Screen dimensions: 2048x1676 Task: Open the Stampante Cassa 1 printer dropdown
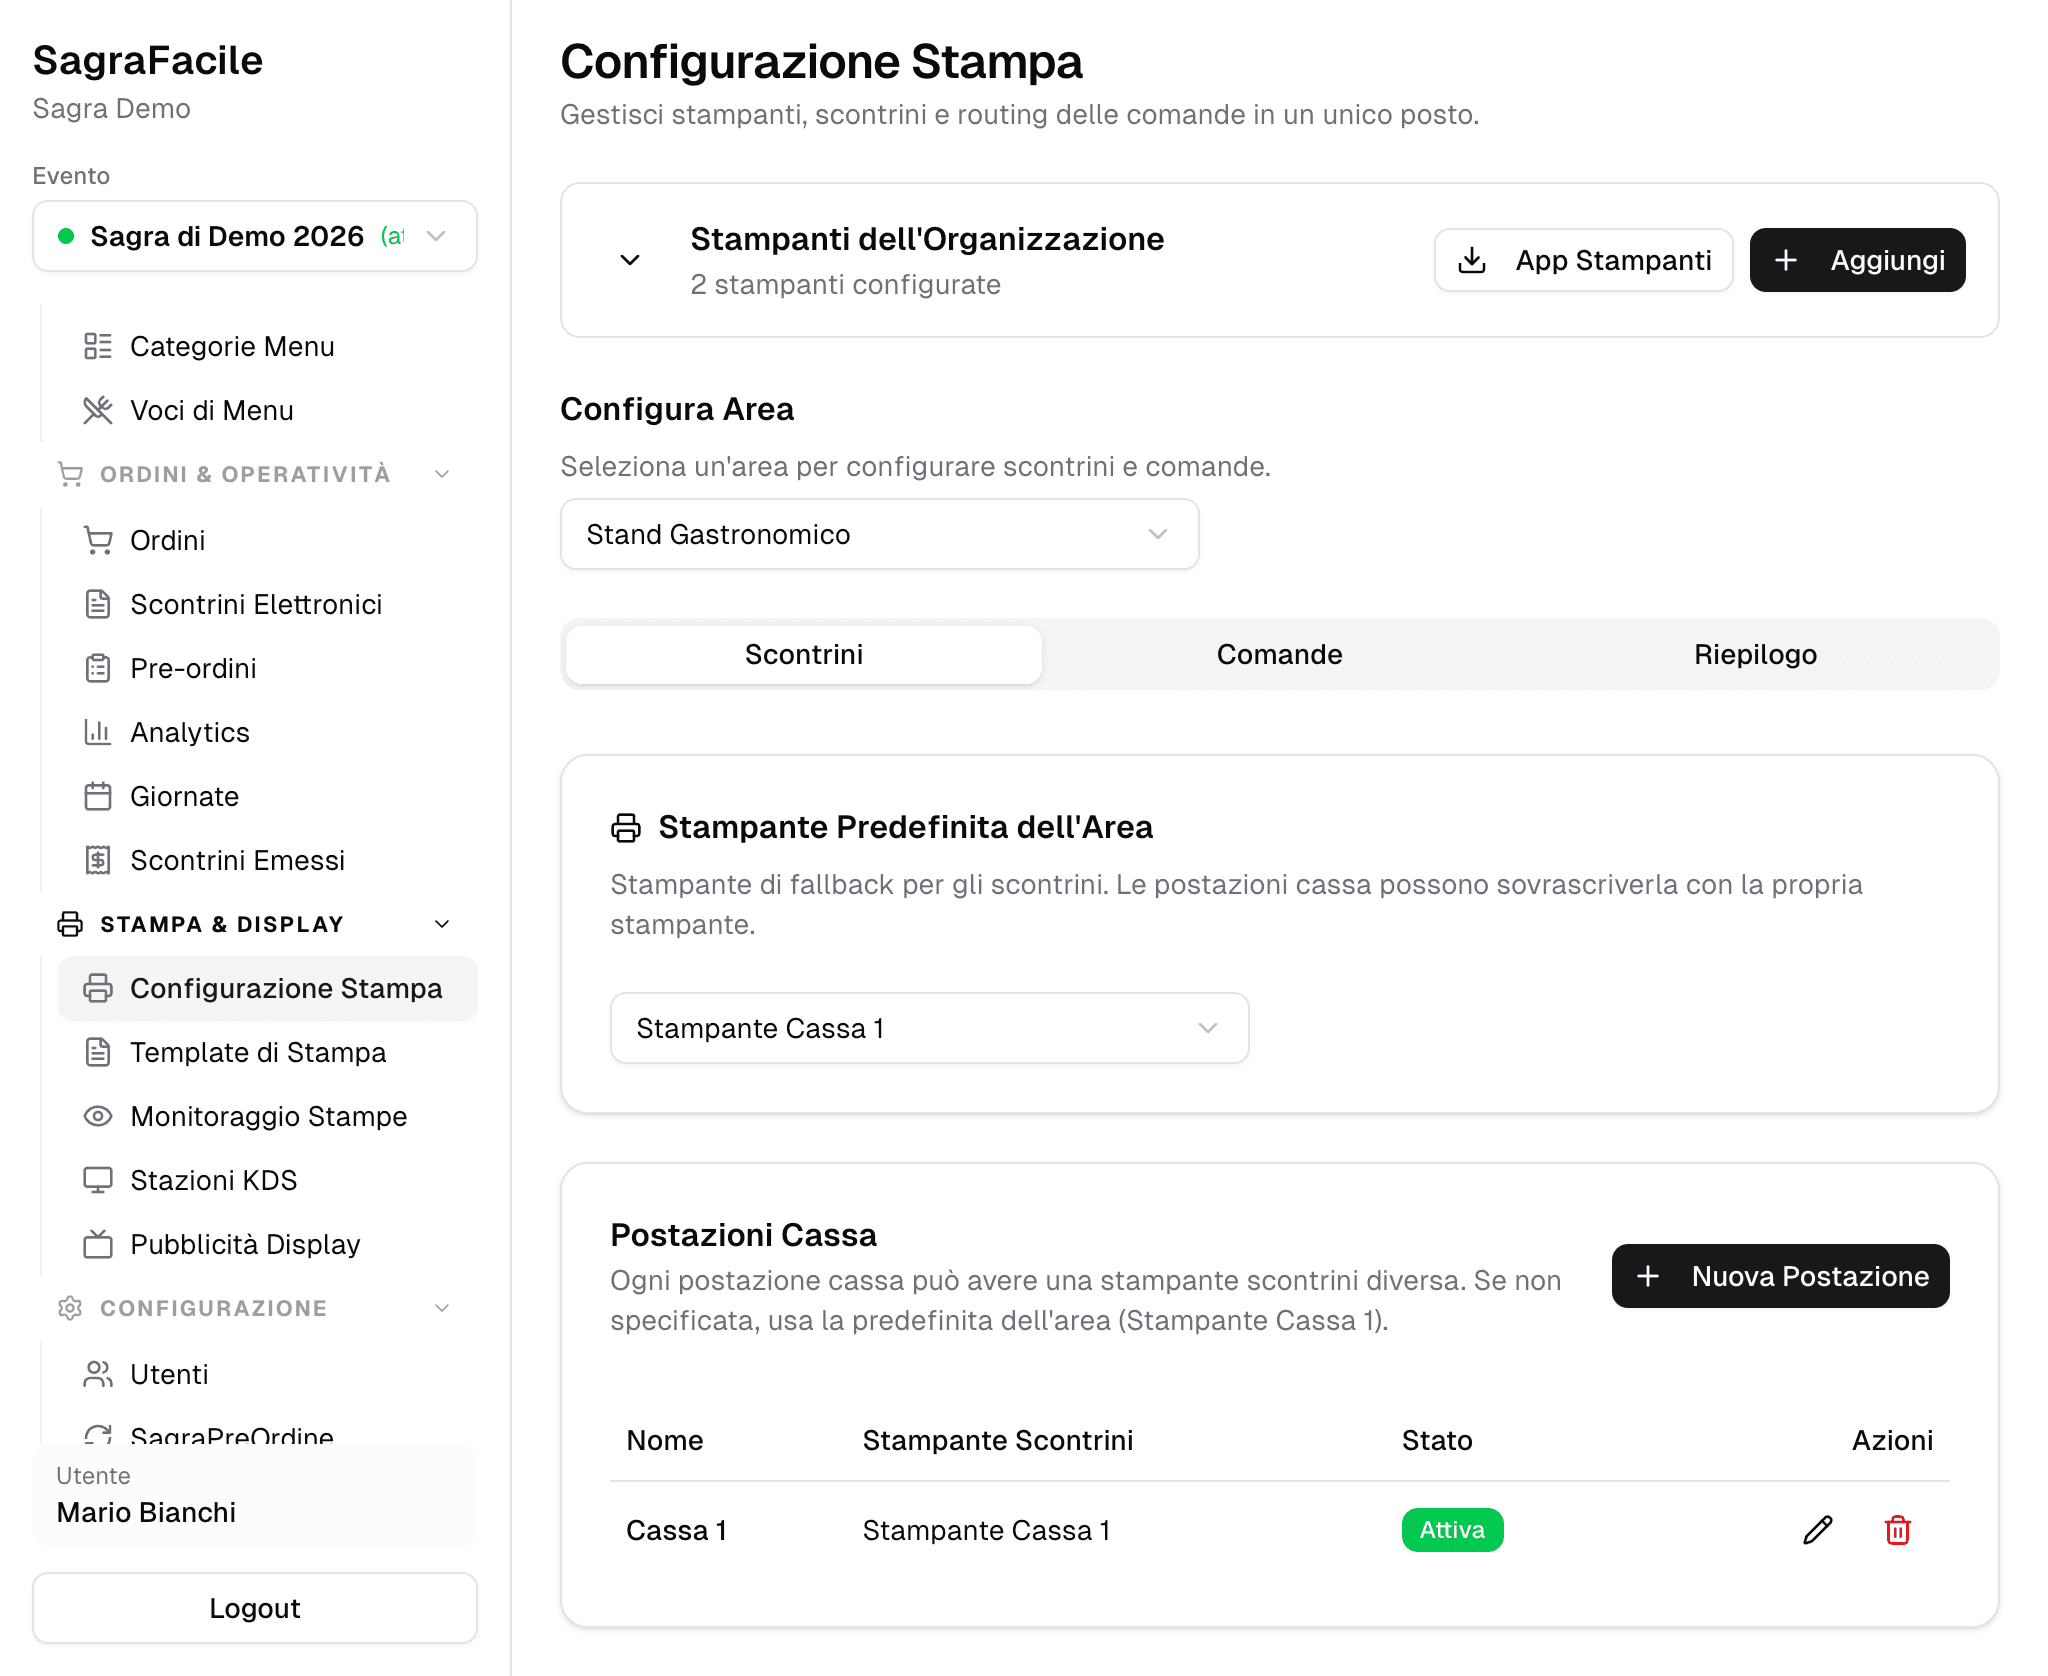(930, 1028)
